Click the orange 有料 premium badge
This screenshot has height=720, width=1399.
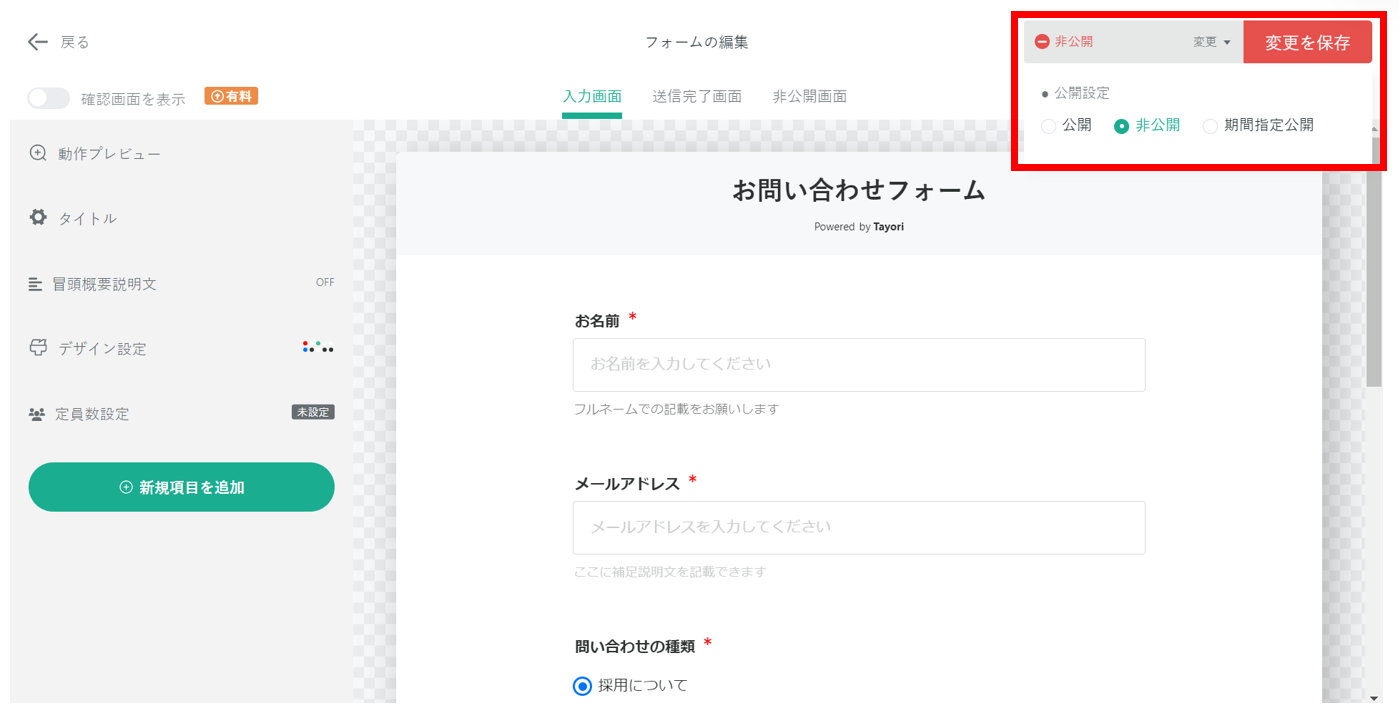coord(231,96)
